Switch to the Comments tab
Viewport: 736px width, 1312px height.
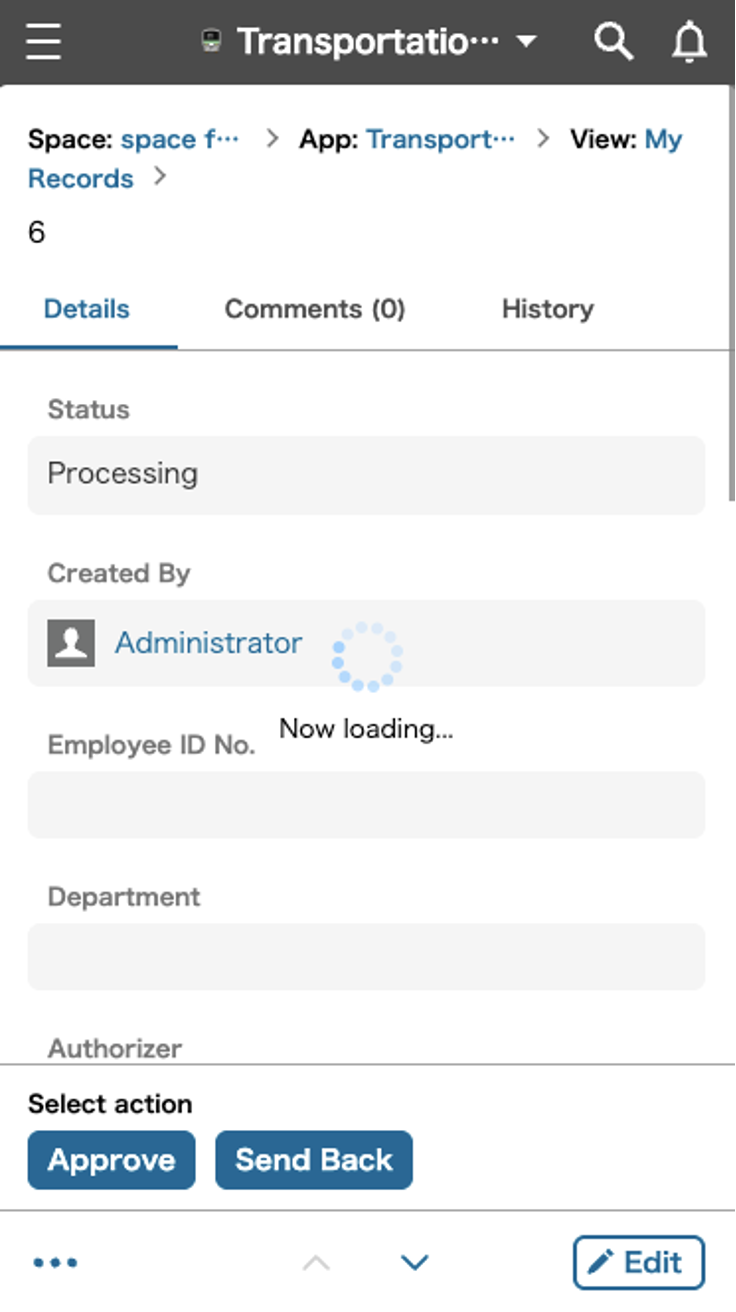point(315,309)
